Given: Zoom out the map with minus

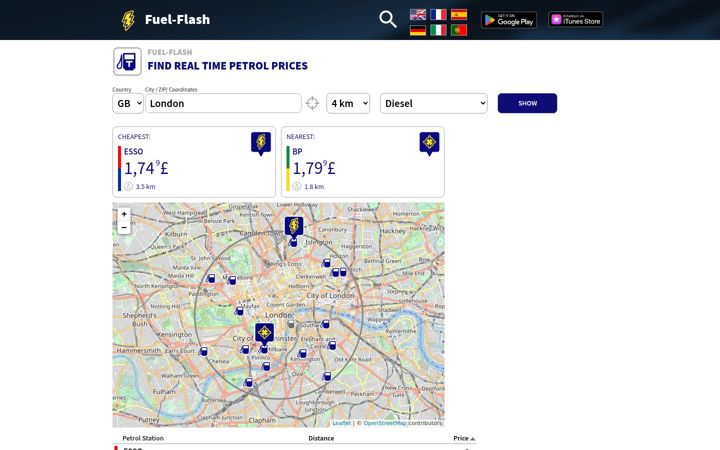Looking at the screenshot, I should pyautogui.click(x=124, y=227).
